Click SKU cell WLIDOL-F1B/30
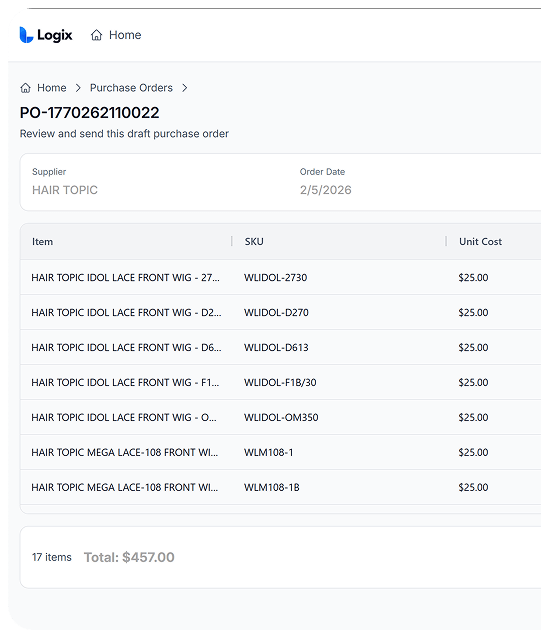The image size is (541, 630). point(280,382)
